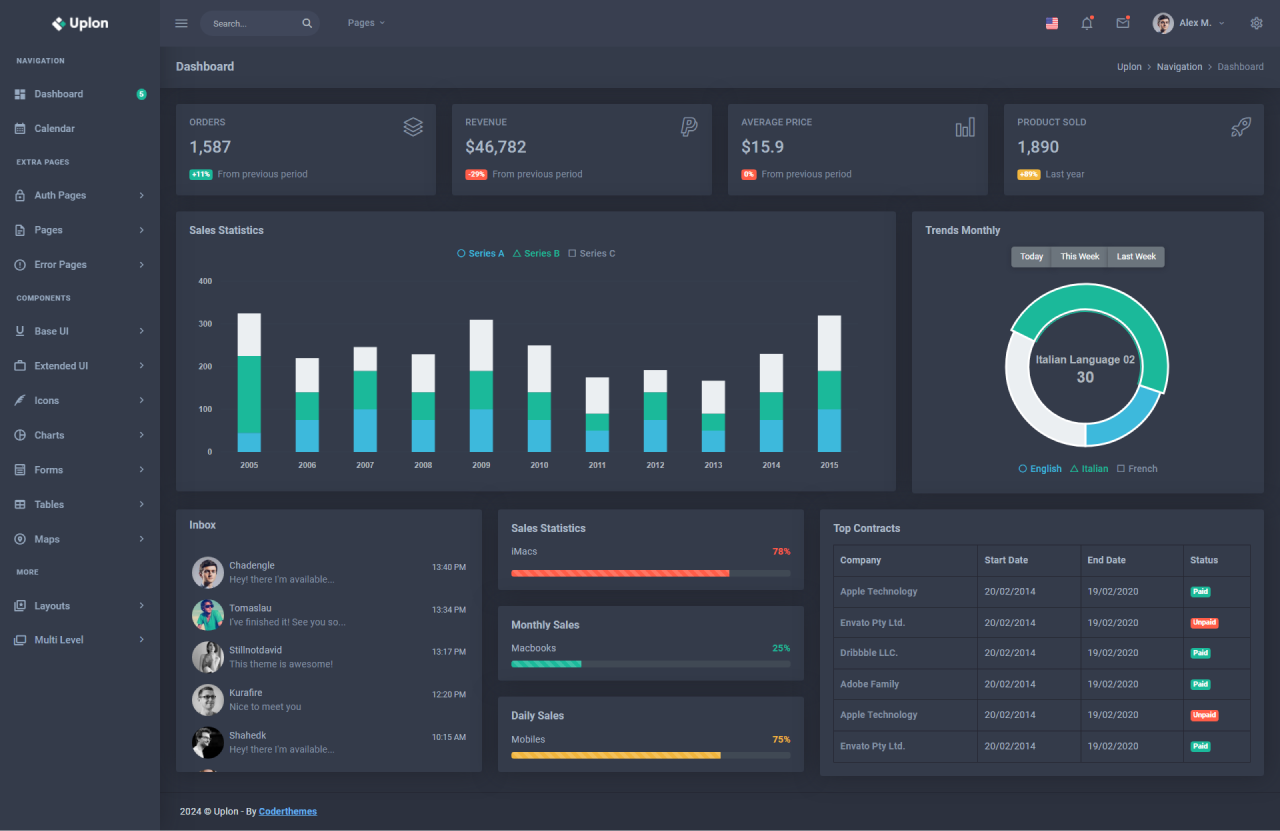Toggle Series C in the chart legend

click(592, 254)
